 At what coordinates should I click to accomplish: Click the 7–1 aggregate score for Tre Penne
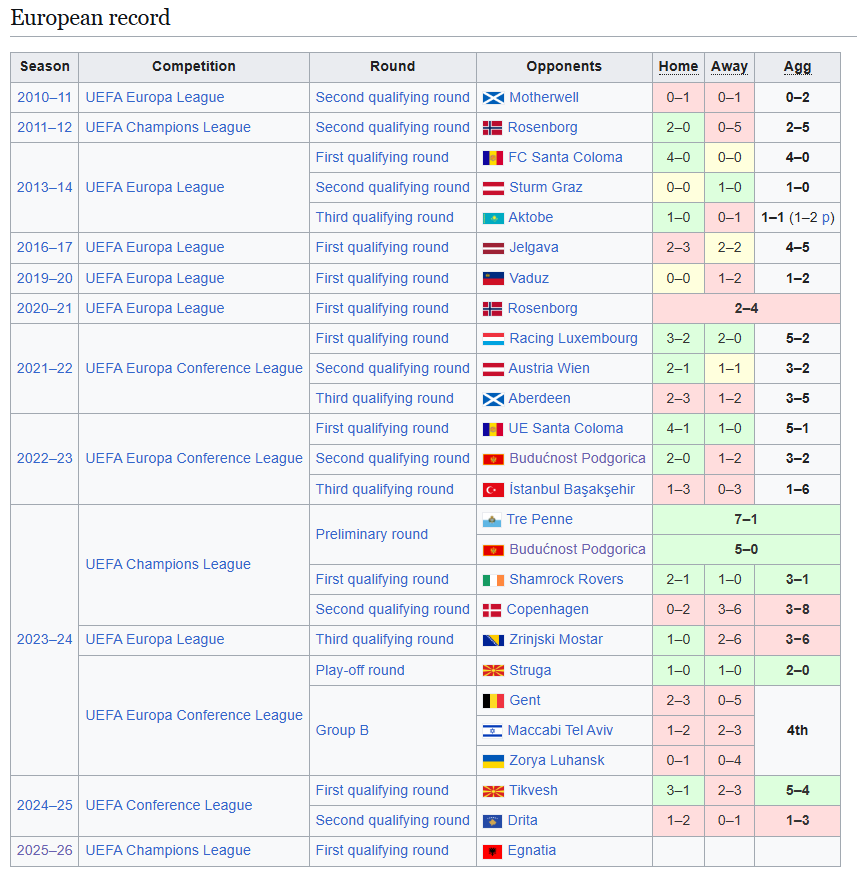(746, 519)
